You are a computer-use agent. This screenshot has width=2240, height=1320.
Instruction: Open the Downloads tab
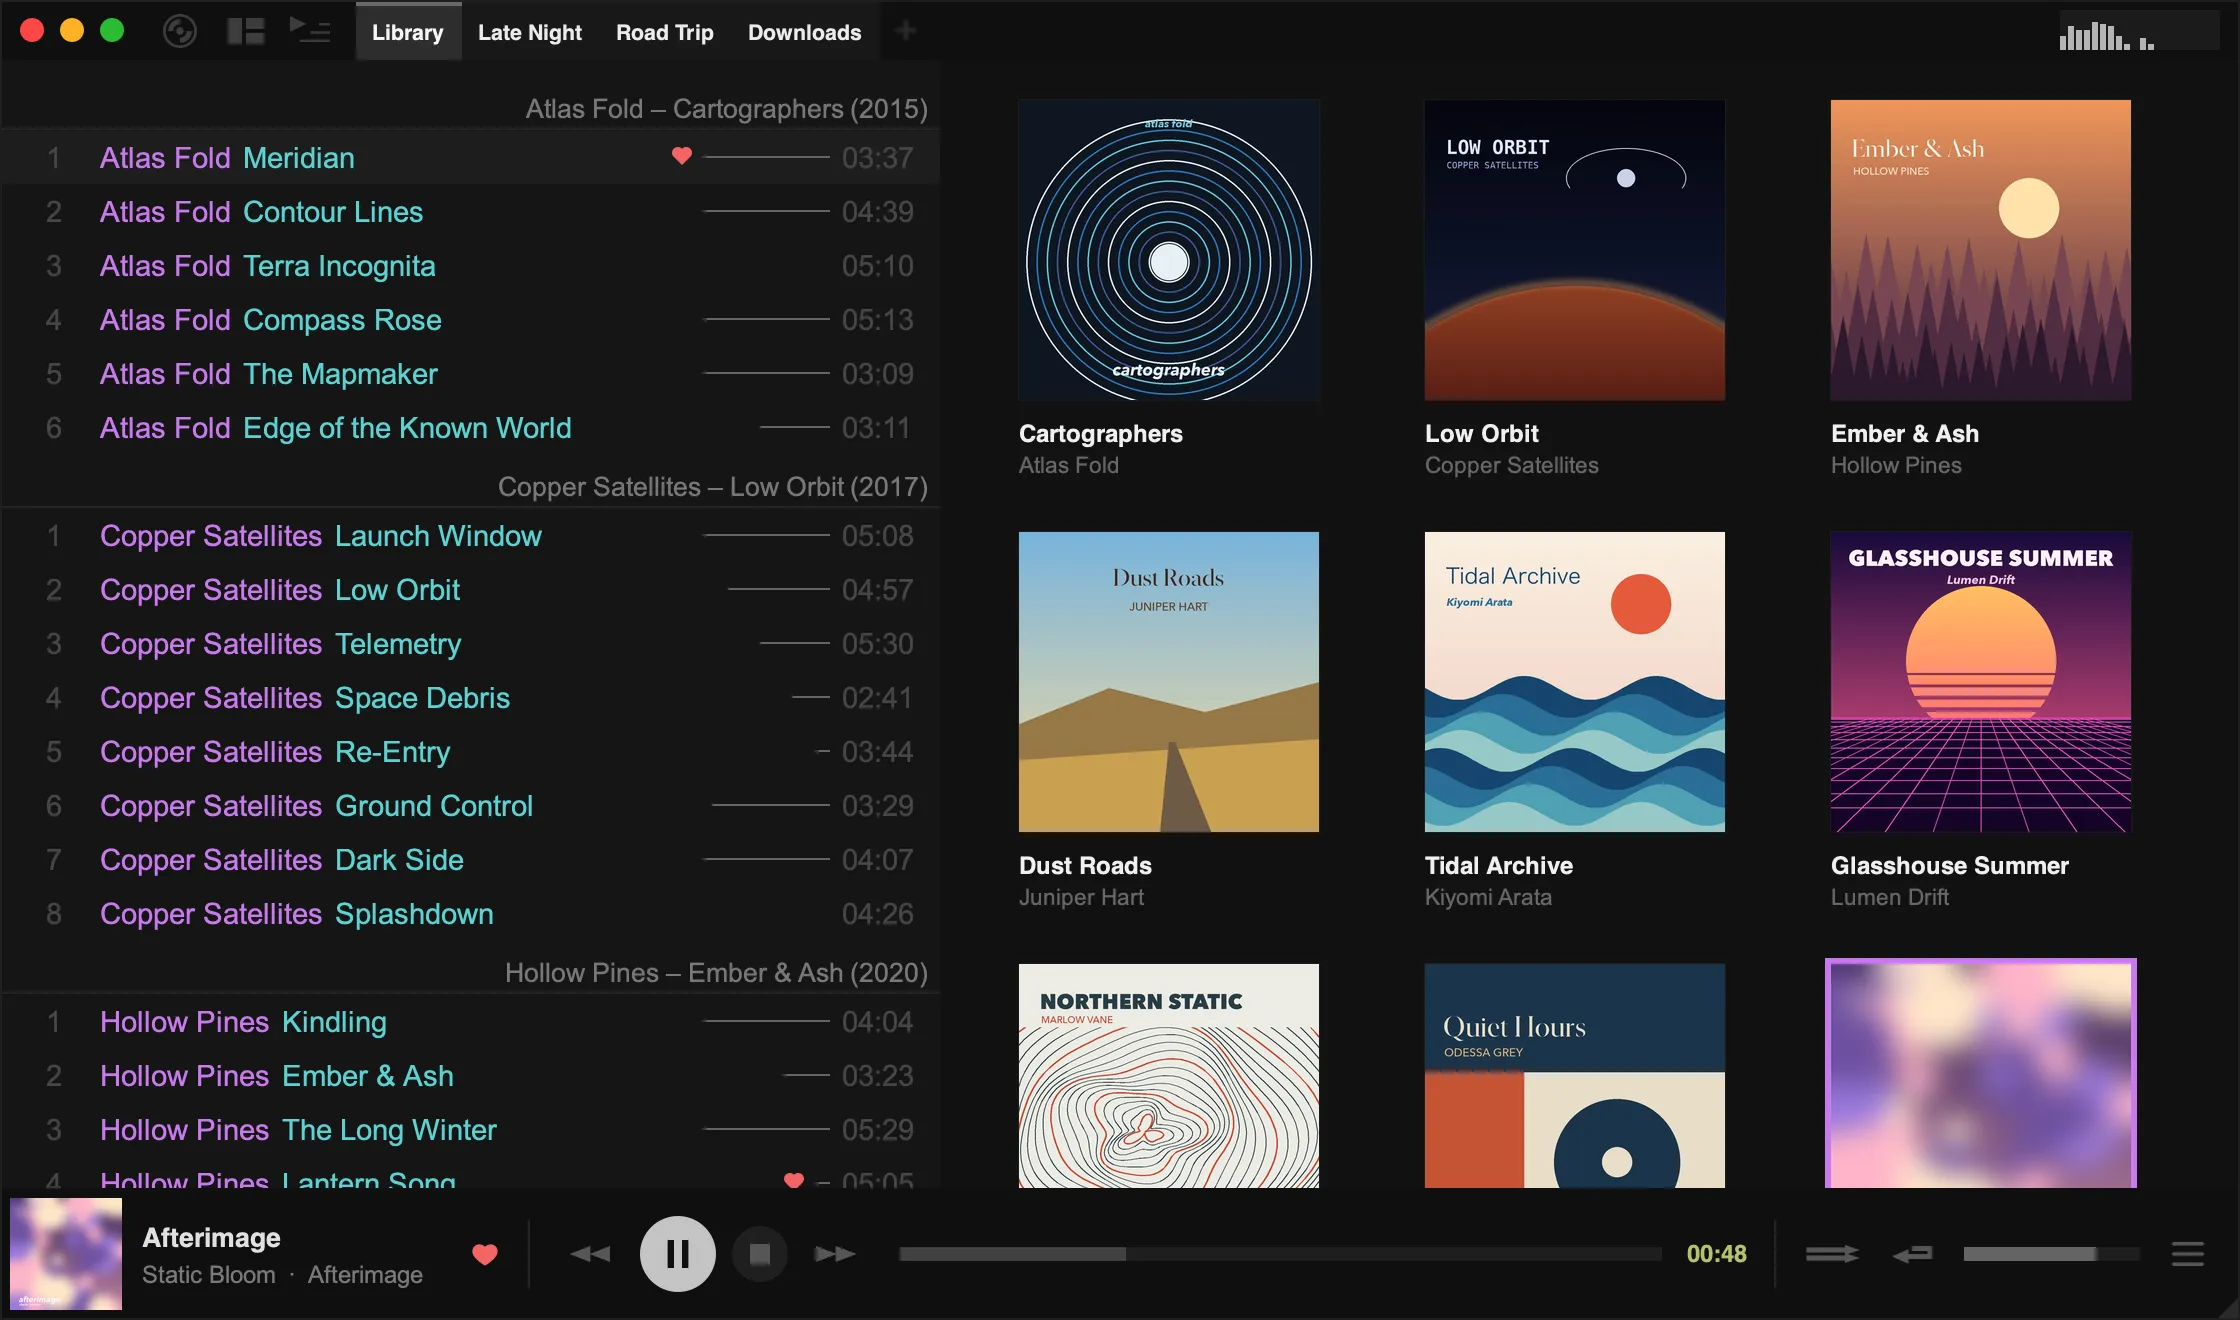[804, 32]
